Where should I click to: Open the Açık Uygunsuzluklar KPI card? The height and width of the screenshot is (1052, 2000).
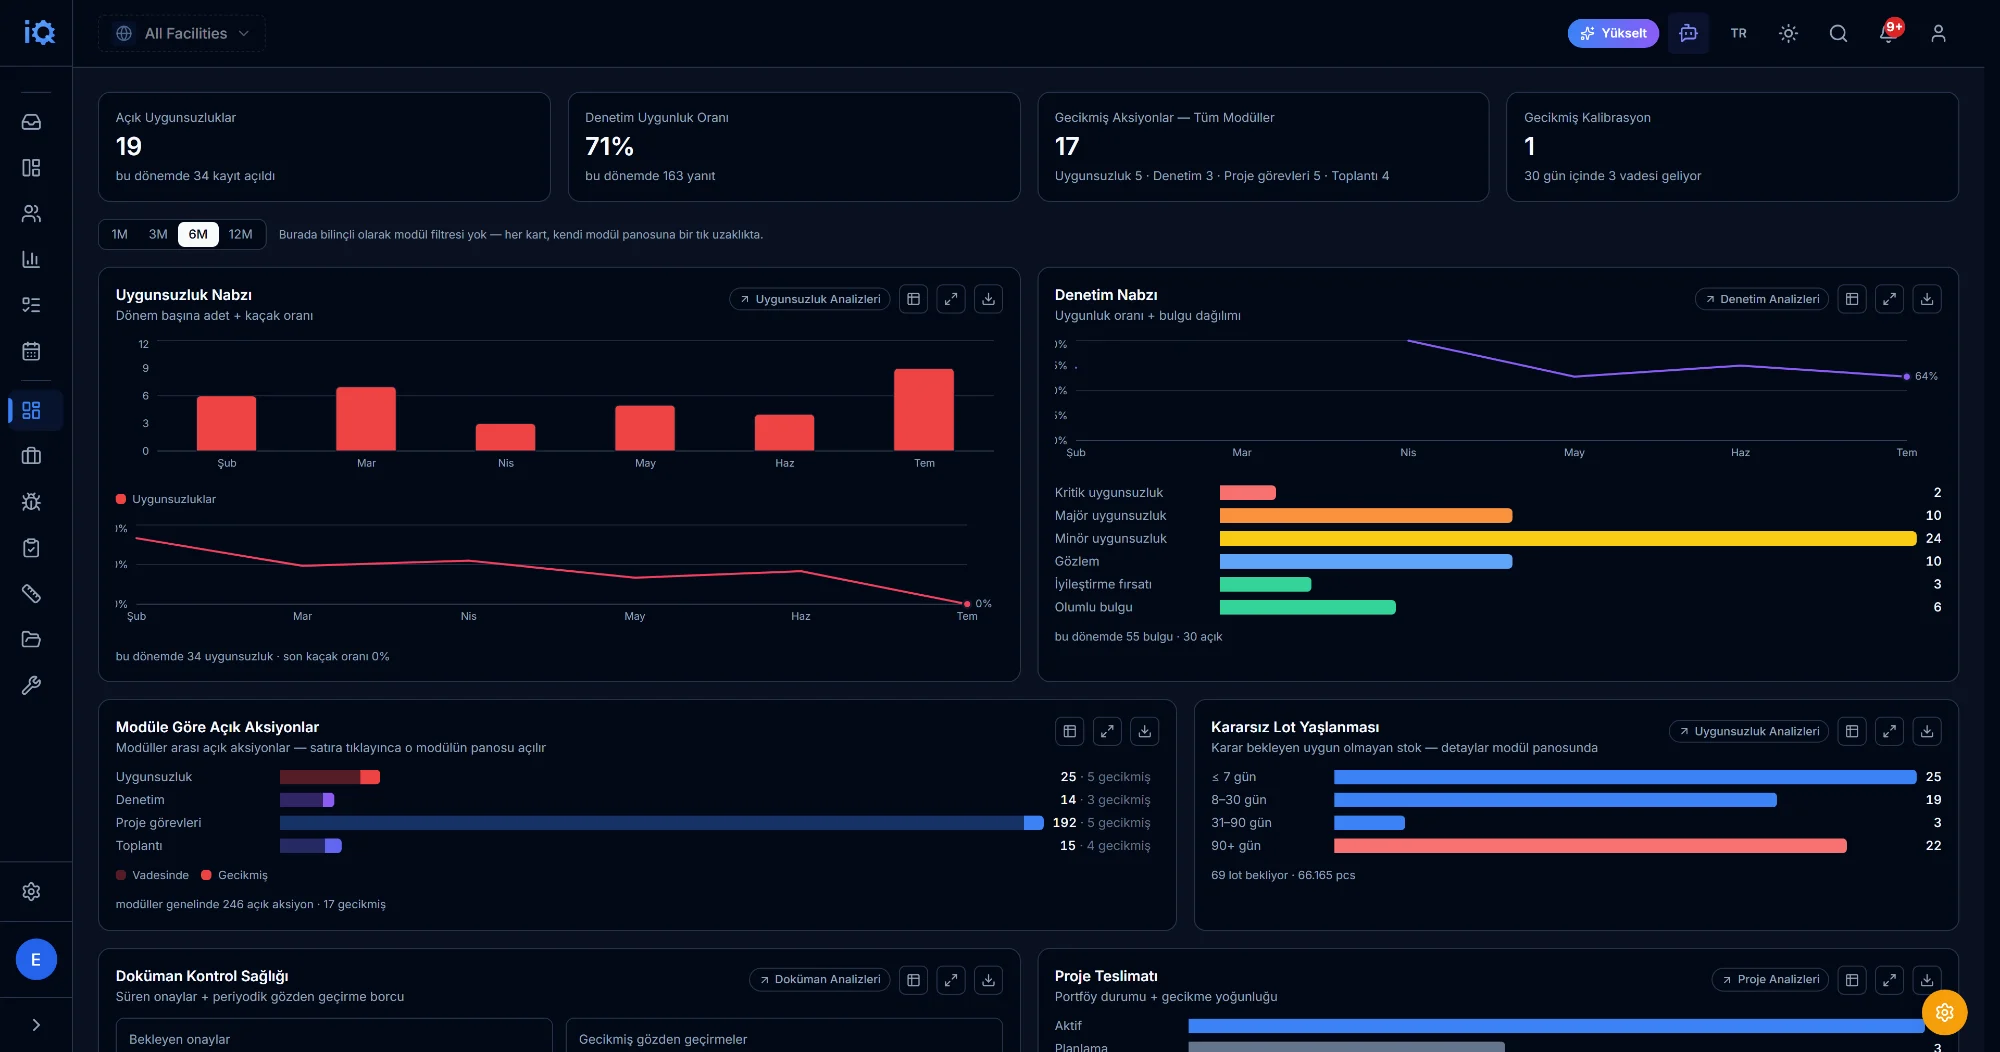[x=324, y=147]
